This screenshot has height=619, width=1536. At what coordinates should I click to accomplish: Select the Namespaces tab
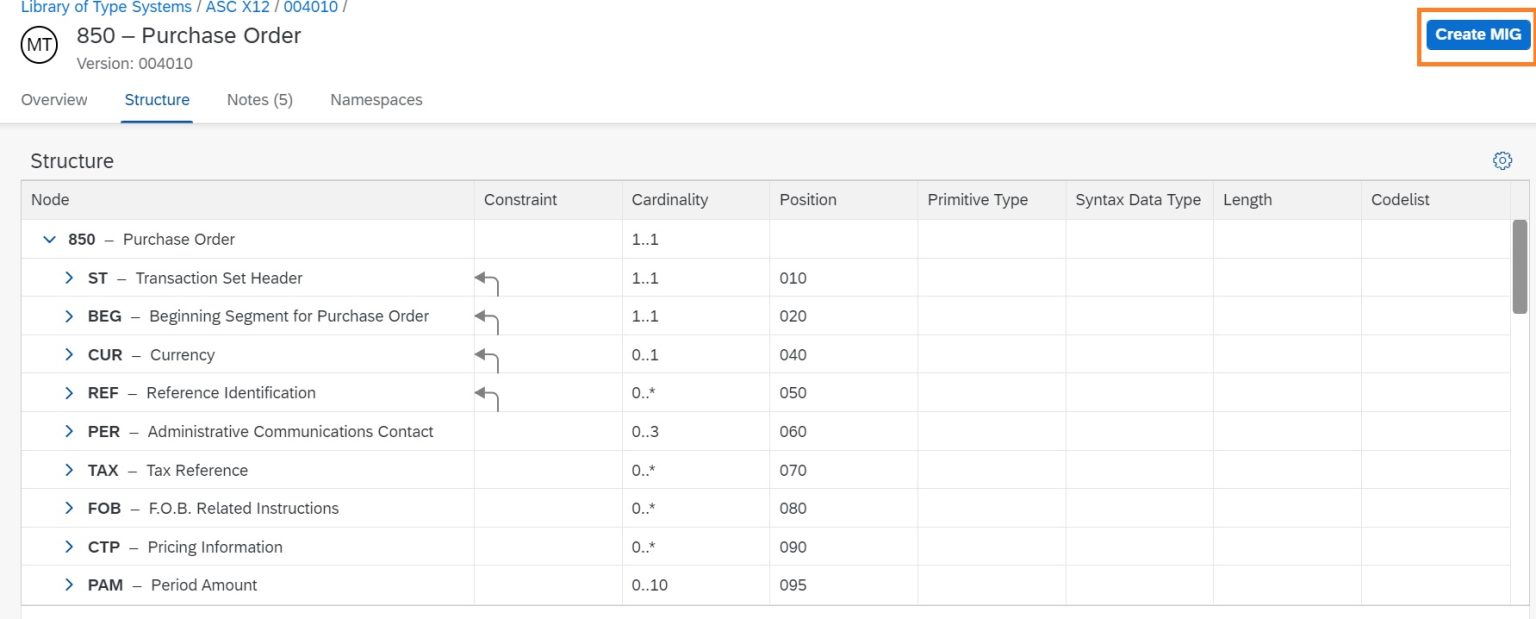tap(376, 99)
